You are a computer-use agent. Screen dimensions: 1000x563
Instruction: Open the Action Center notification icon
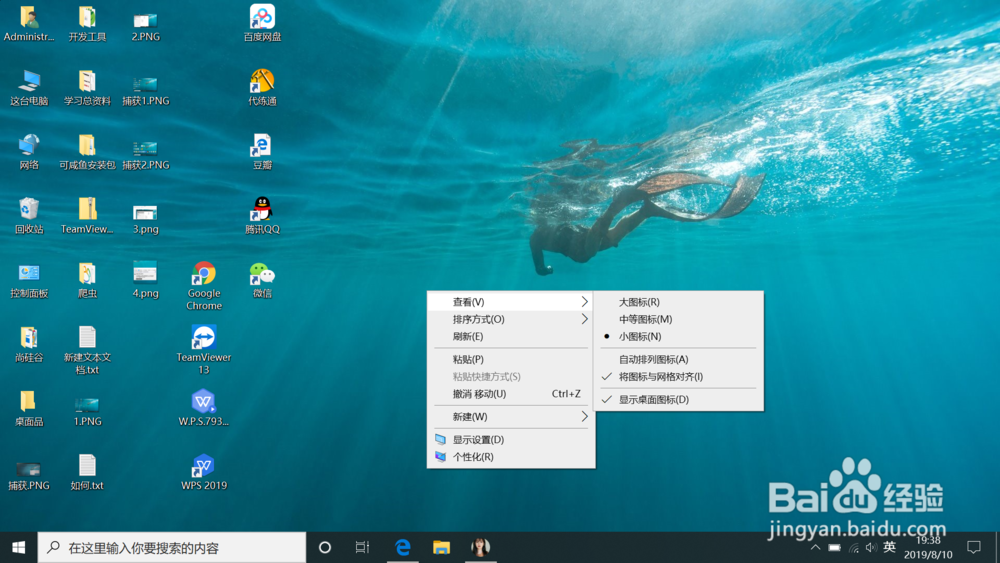[x=973, y=547]
